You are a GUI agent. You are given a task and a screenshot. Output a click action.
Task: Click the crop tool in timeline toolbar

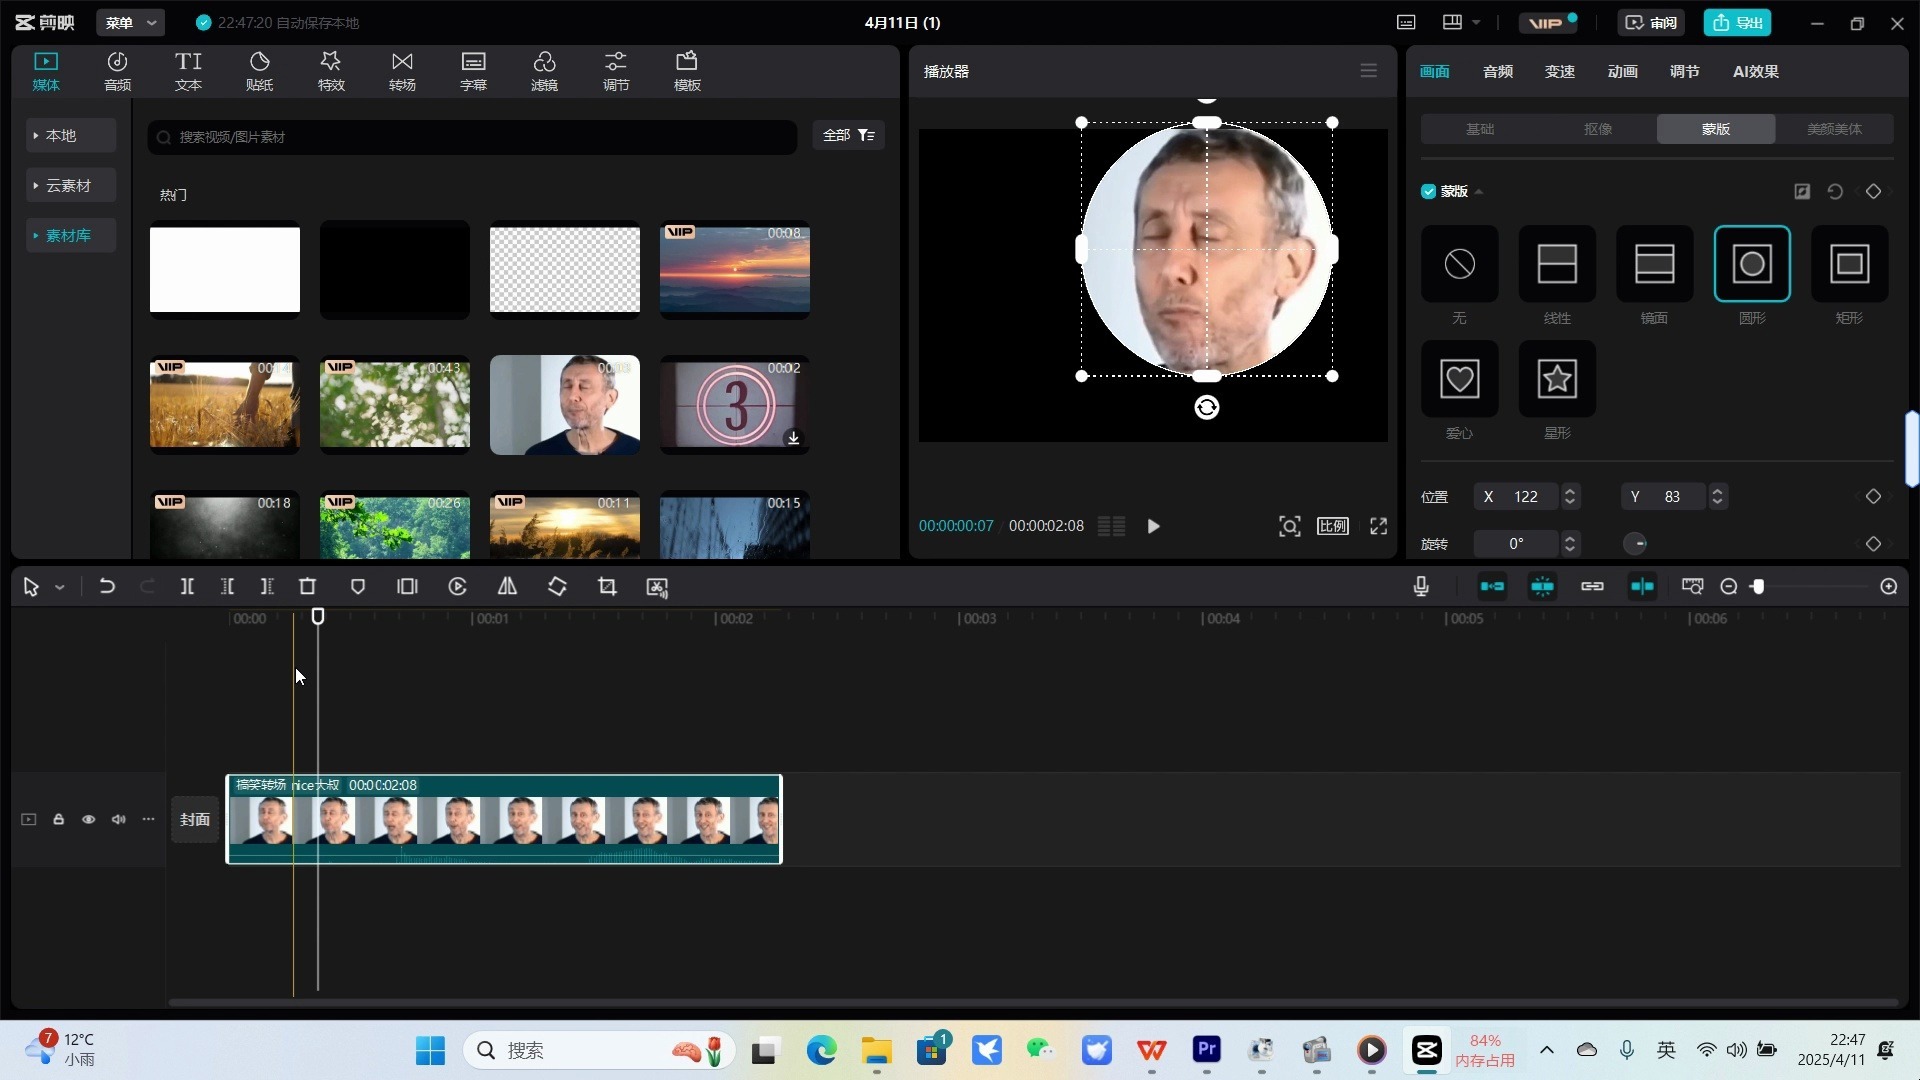click(x=607, y=587)
